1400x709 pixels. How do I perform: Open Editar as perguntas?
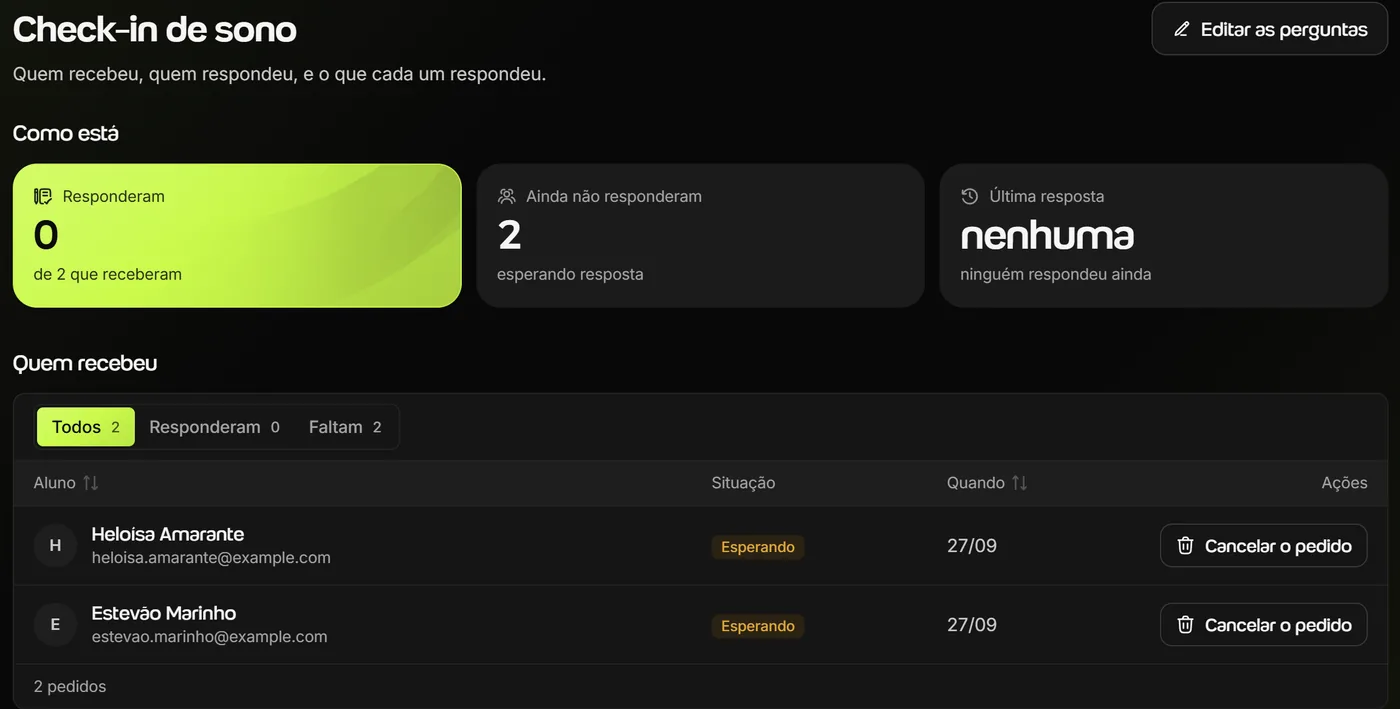(1270, 29)
